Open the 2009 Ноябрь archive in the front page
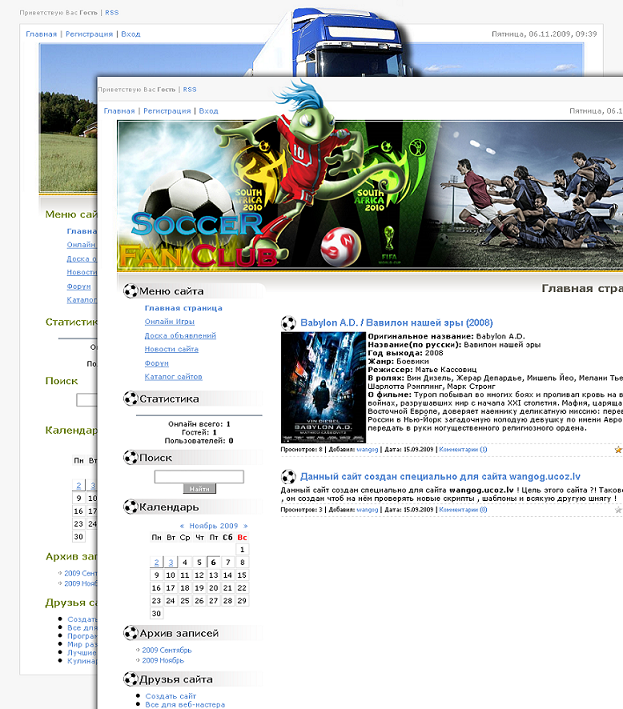The image size is (623, 709). tap(163, 661)
